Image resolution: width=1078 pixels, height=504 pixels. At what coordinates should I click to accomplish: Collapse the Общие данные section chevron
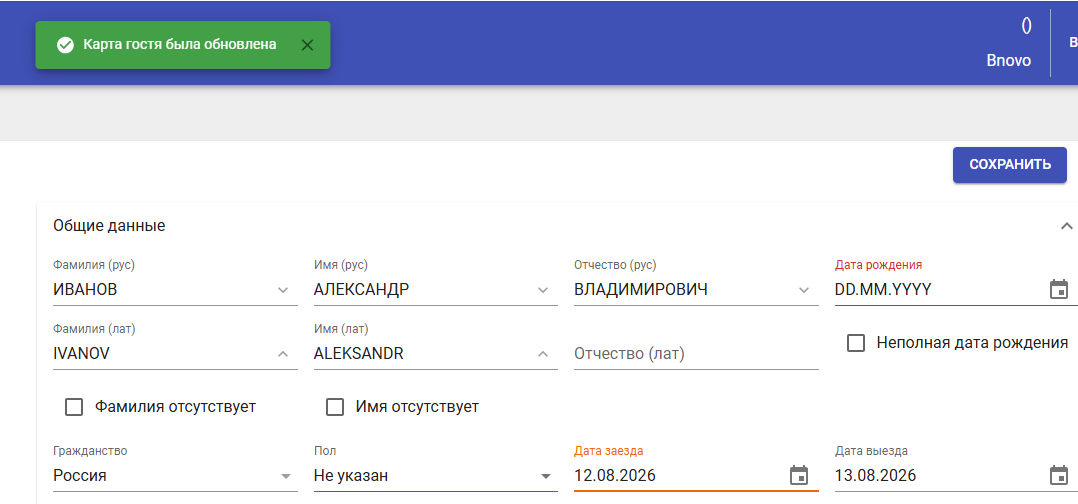1066,226
